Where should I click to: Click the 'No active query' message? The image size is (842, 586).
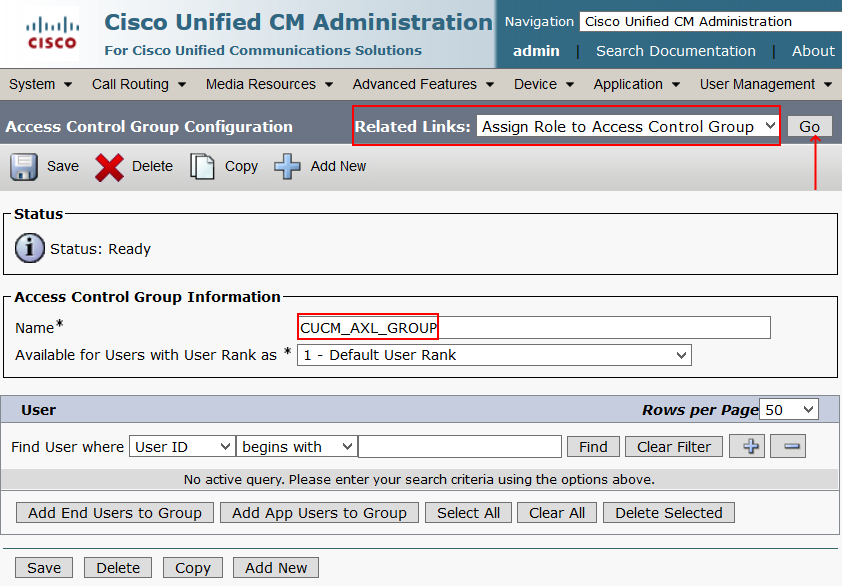coord(419,479)
